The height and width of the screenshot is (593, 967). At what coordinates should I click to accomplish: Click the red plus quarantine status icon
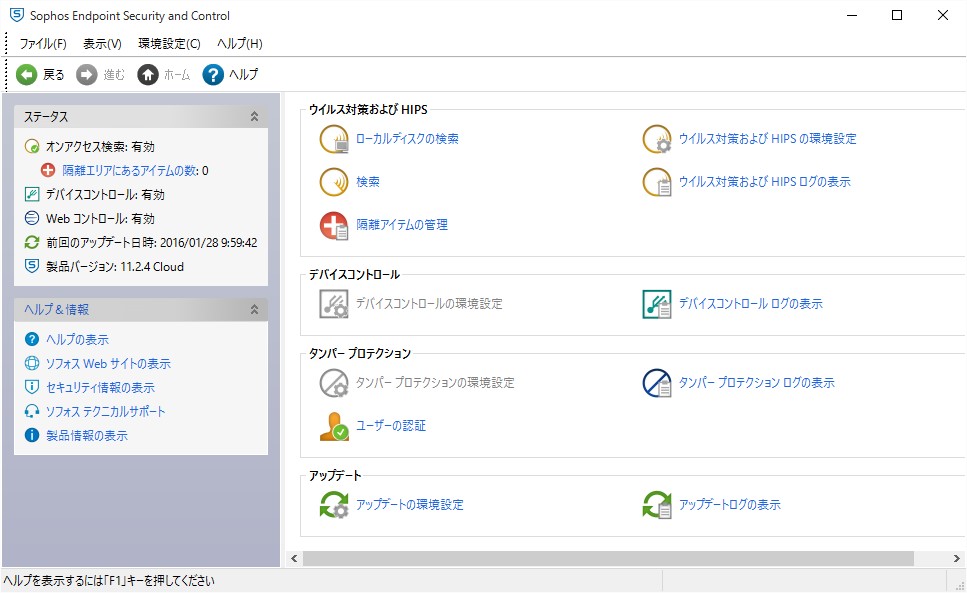48,170
